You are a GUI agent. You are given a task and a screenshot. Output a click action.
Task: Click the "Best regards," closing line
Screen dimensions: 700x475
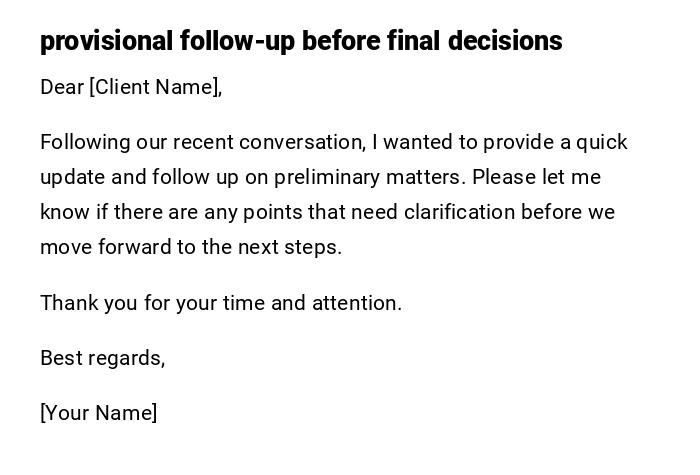pos(102,358)
